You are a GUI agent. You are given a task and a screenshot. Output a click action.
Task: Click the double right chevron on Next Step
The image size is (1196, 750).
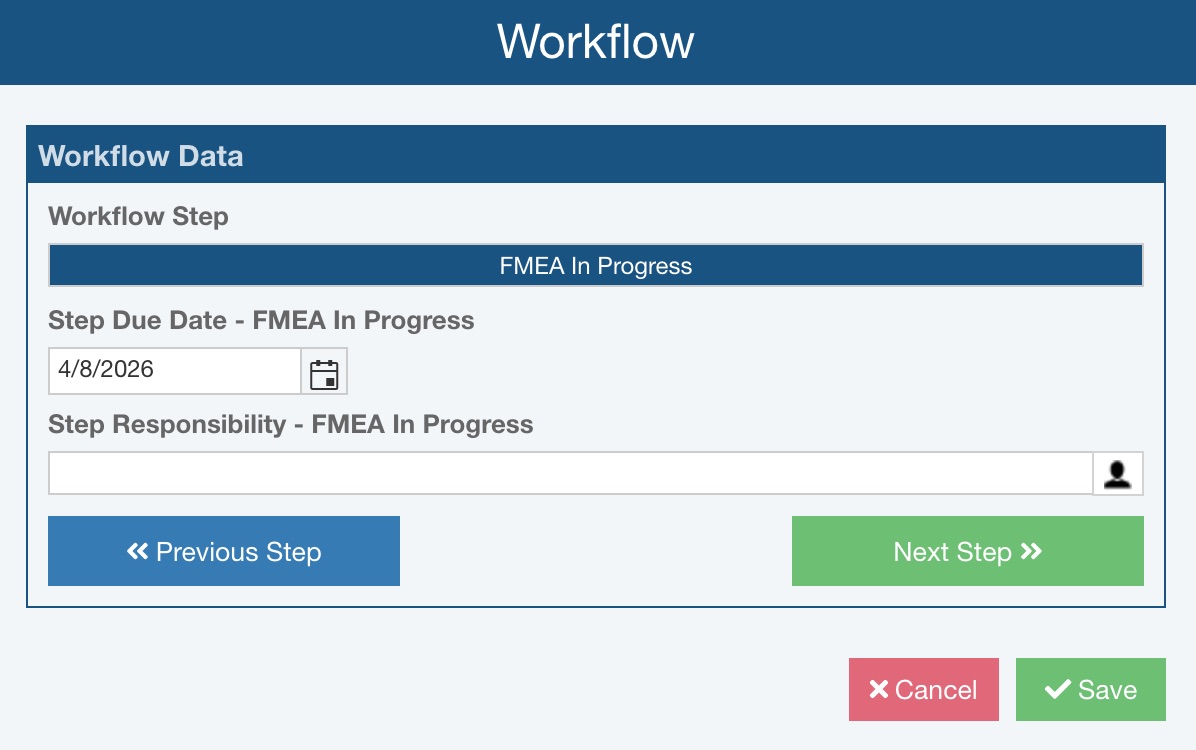[1031, 551]
